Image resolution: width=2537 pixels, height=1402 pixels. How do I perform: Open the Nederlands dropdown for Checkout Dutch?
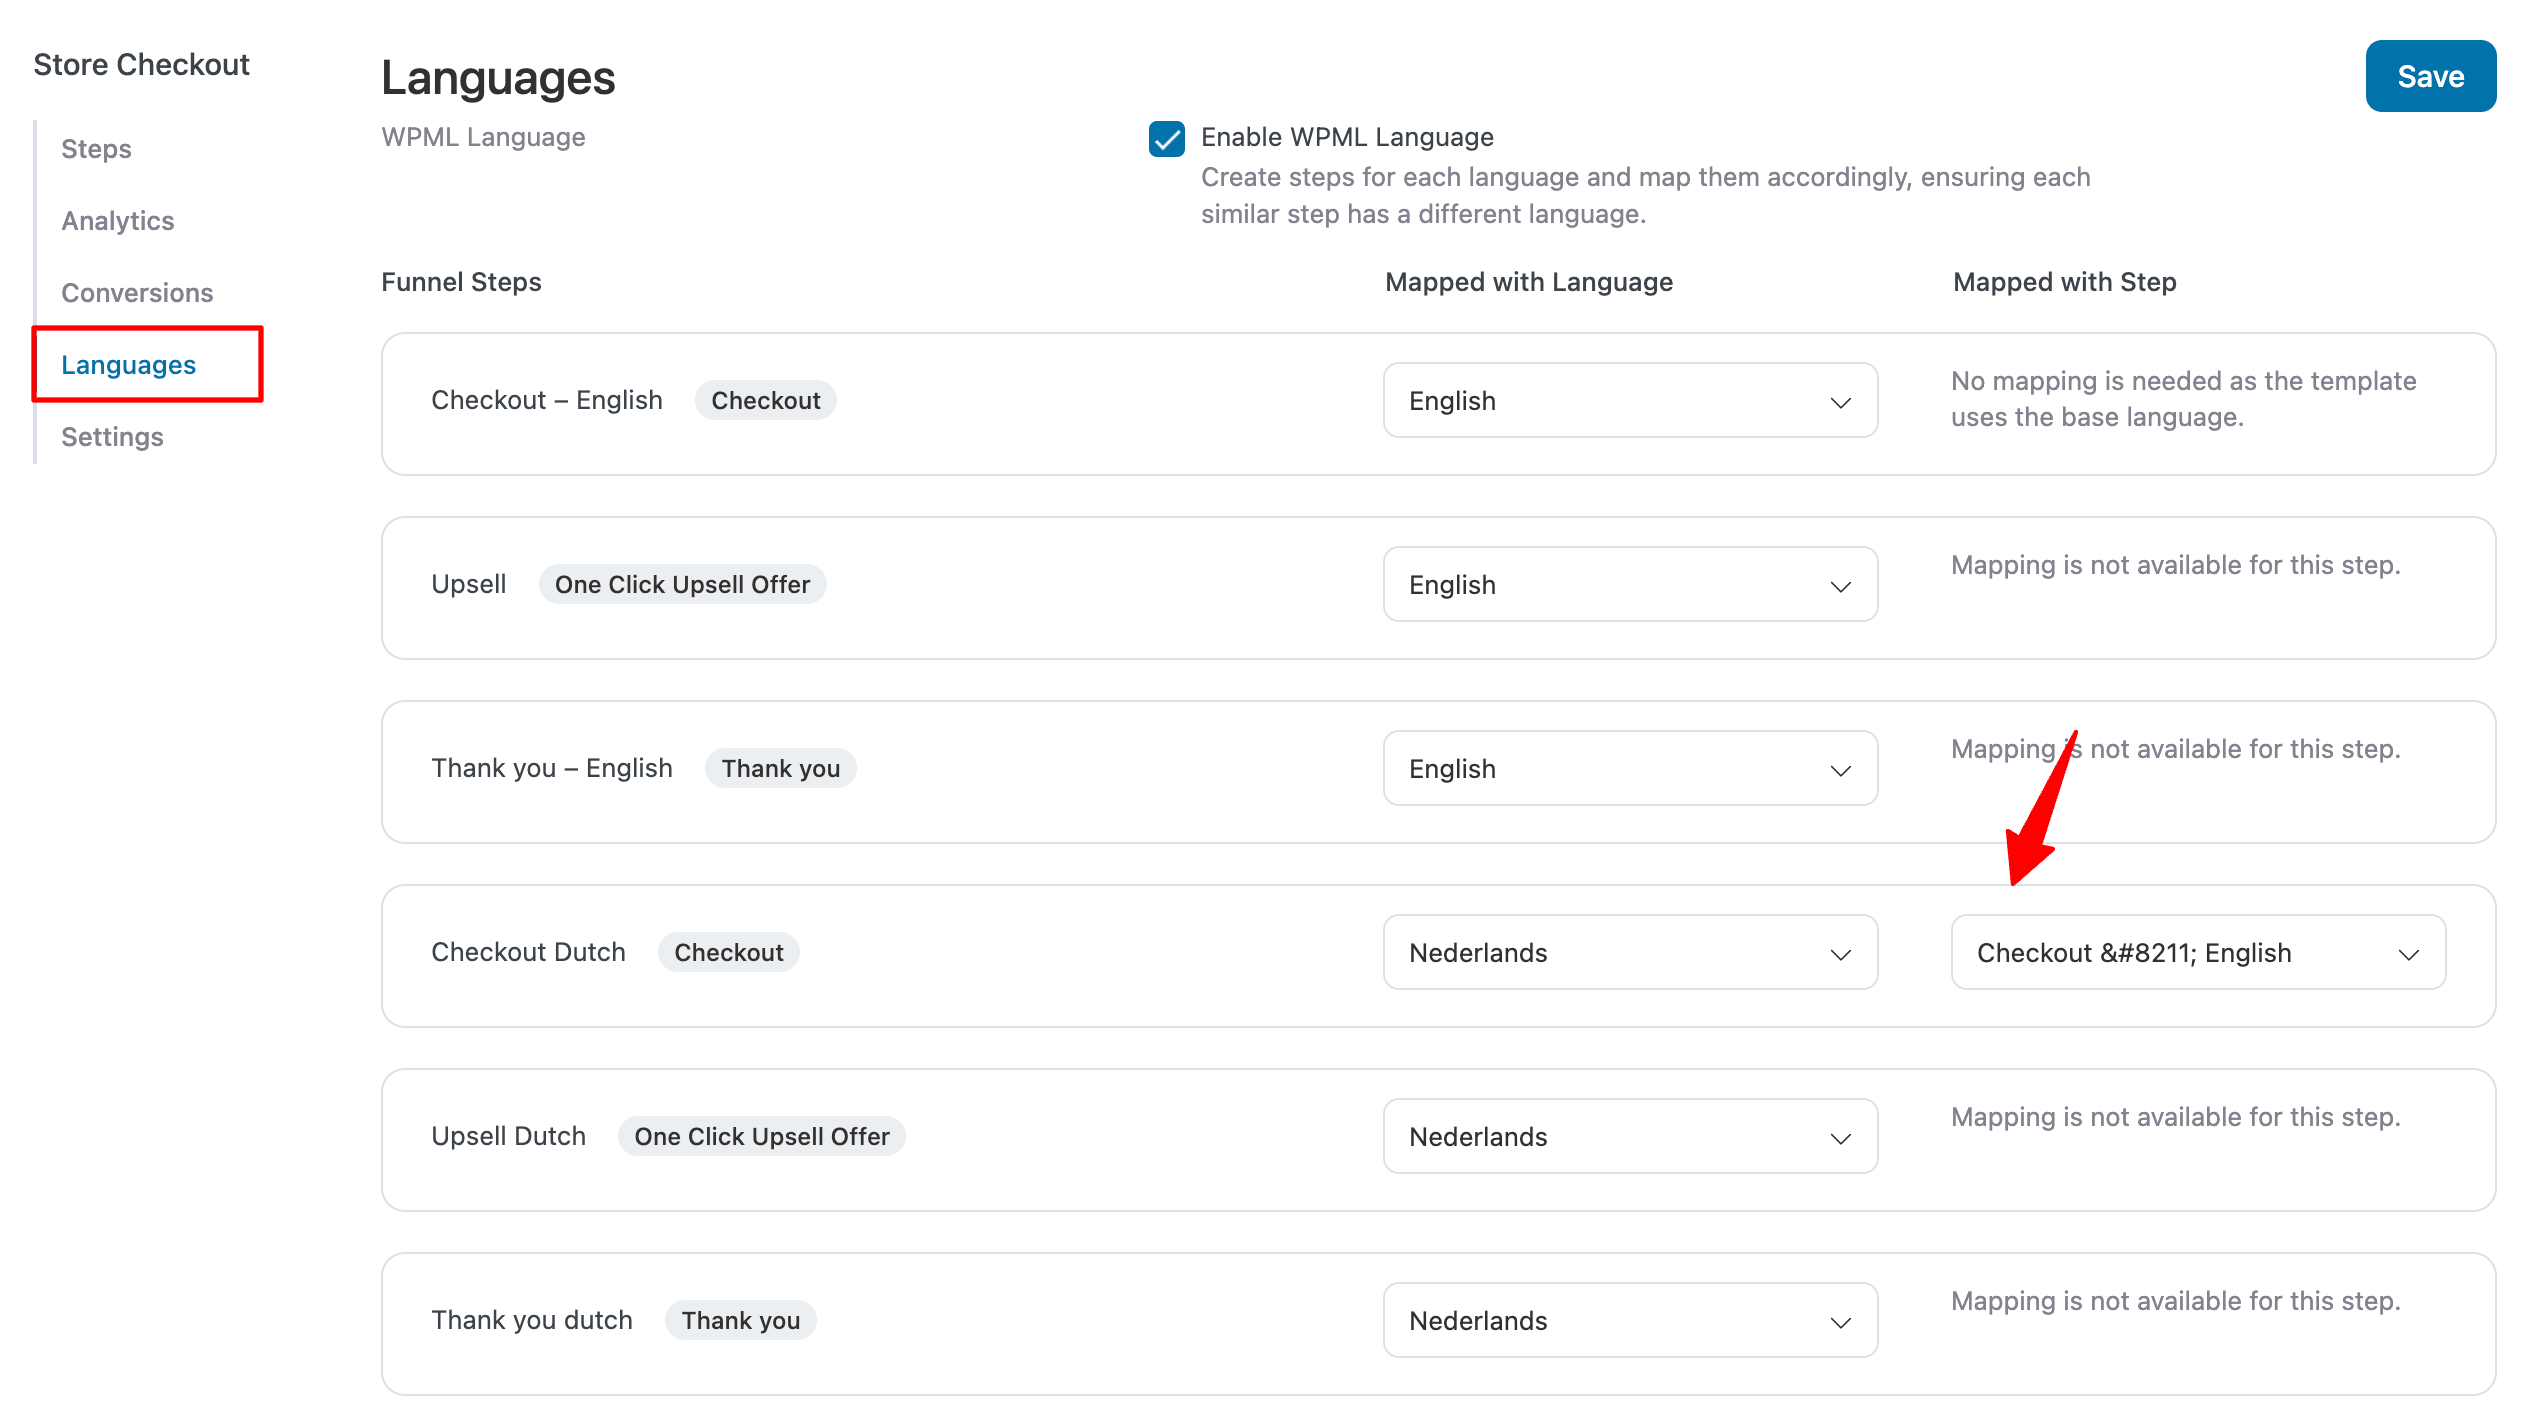[1629, 952]
